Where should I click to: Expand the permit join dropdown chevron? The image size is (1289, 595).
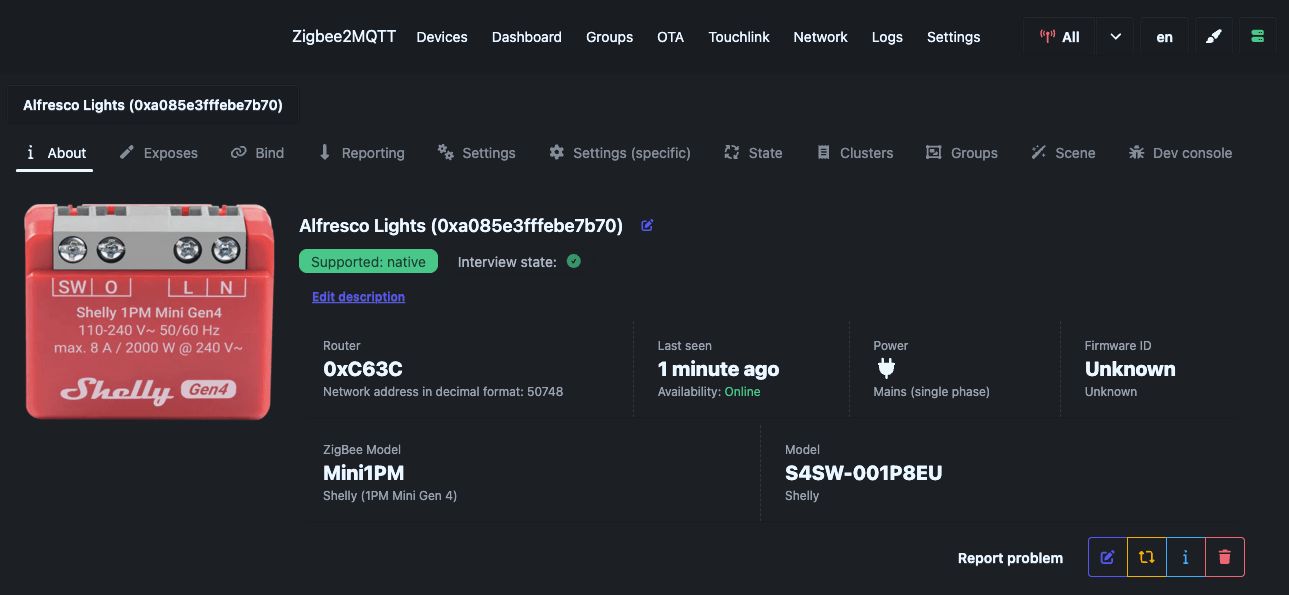click(1115, 37)
